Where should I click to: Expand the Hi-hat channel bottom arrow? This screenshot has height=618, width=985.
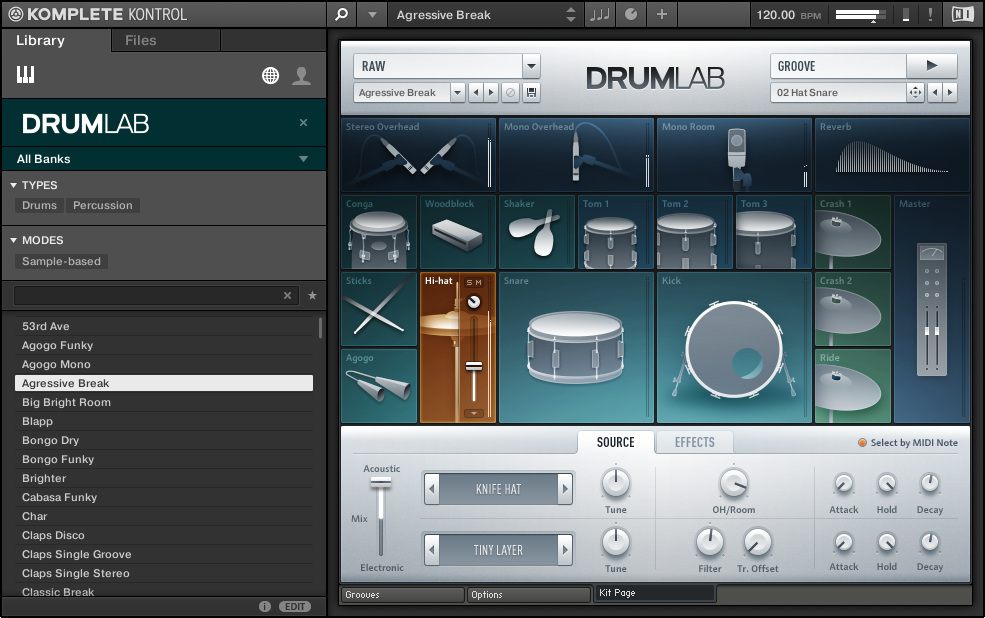[474, 413]
